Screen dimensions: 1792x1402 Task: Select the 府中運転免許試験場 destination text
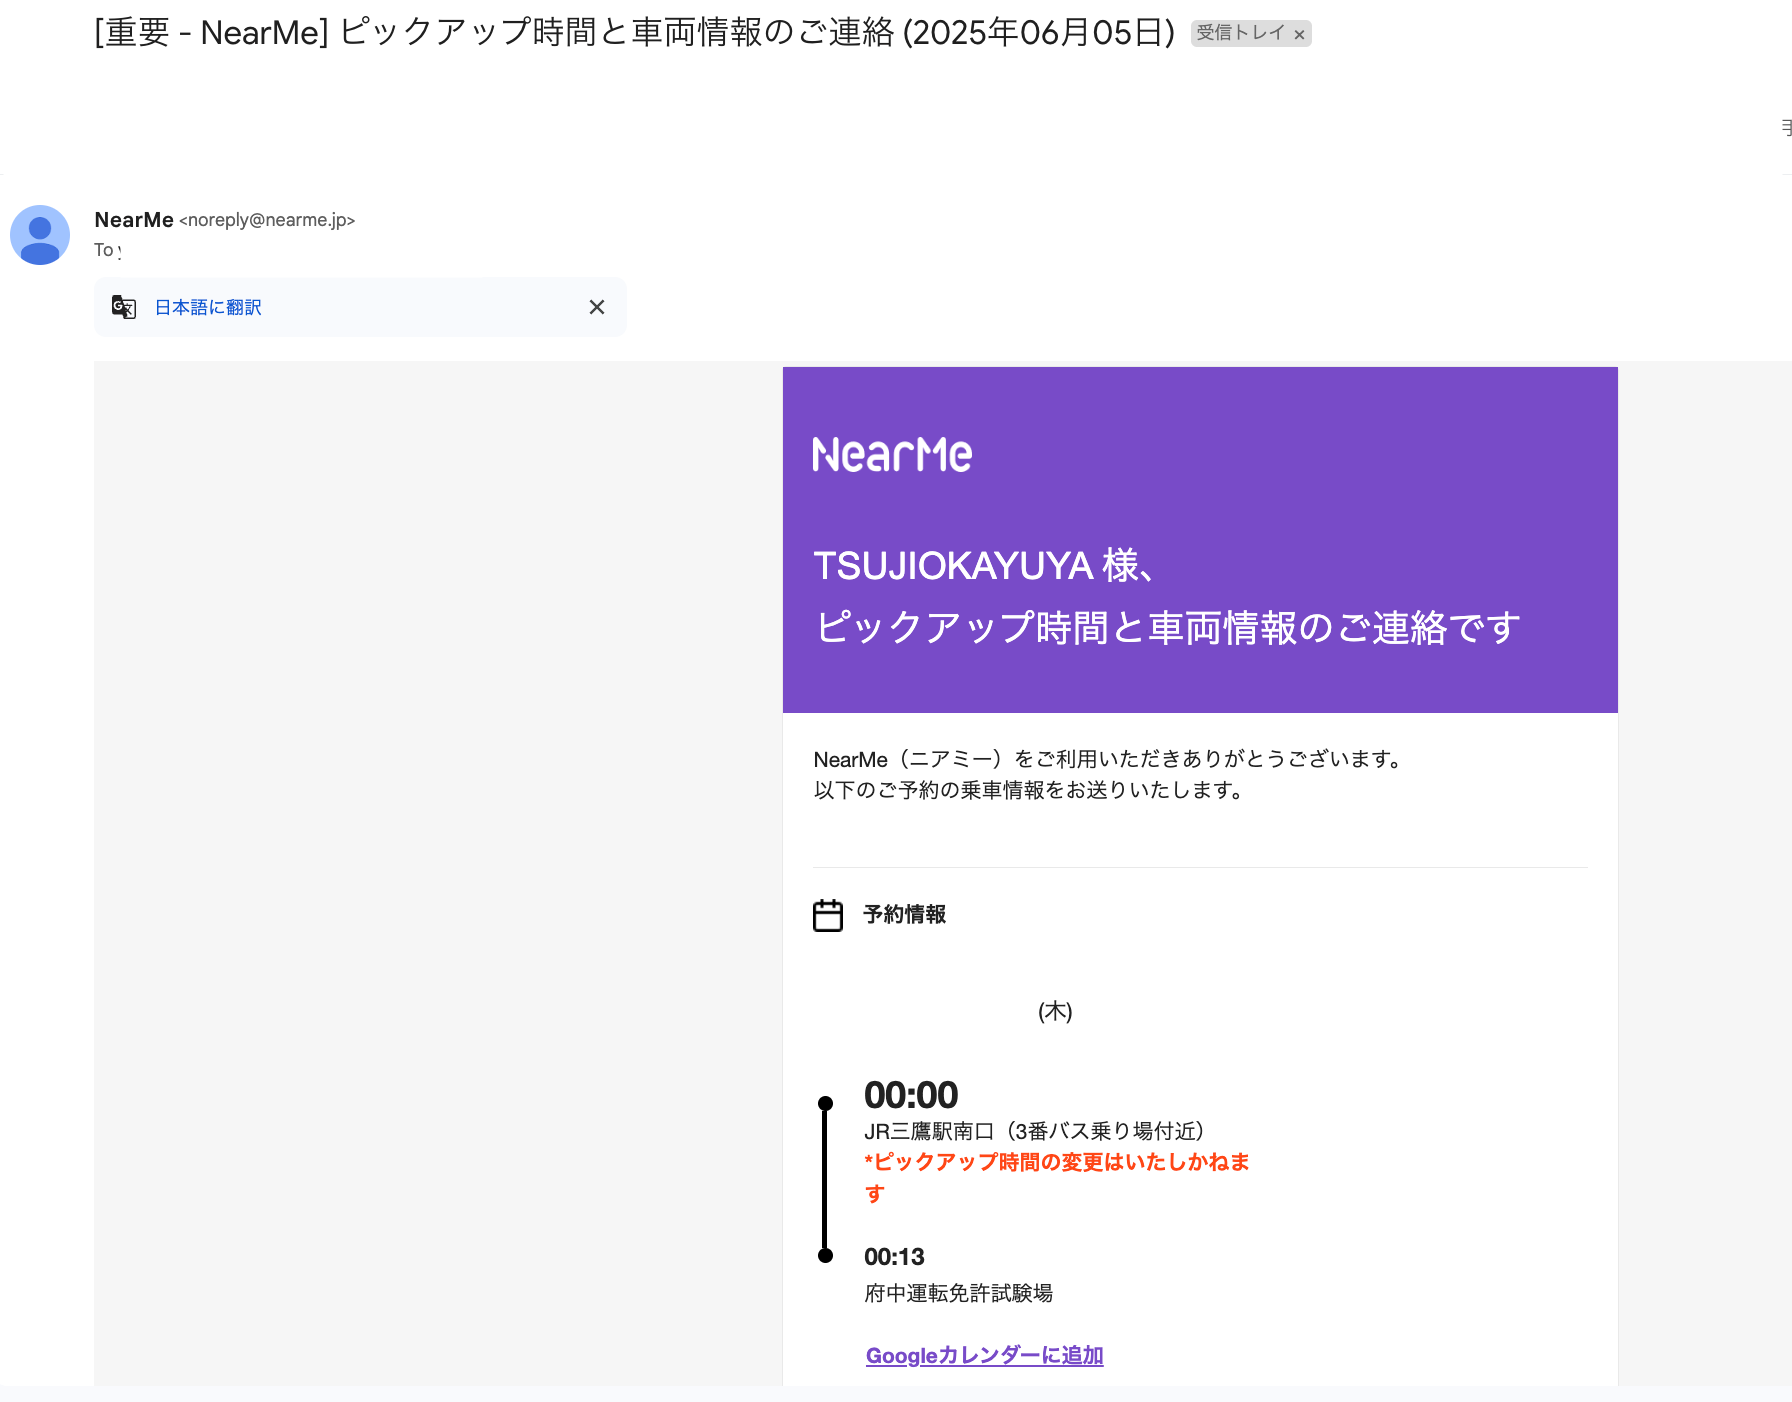pyautogui.click(x=958, y=1293)
